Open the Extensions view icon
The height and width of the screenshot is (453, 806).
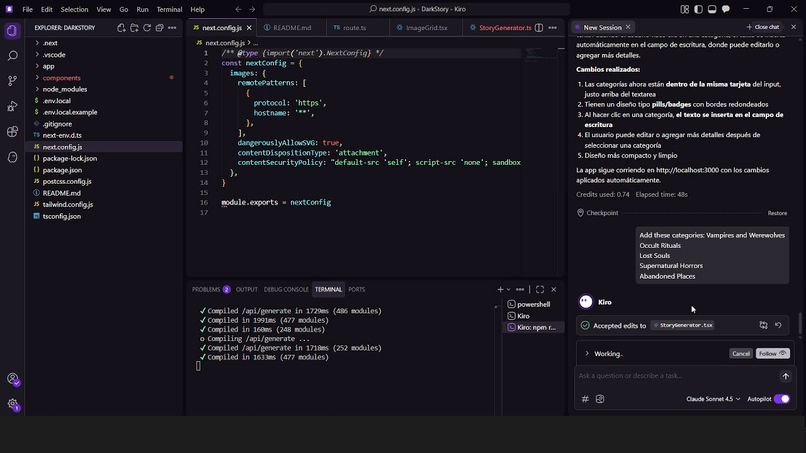(x=12, y=132)
